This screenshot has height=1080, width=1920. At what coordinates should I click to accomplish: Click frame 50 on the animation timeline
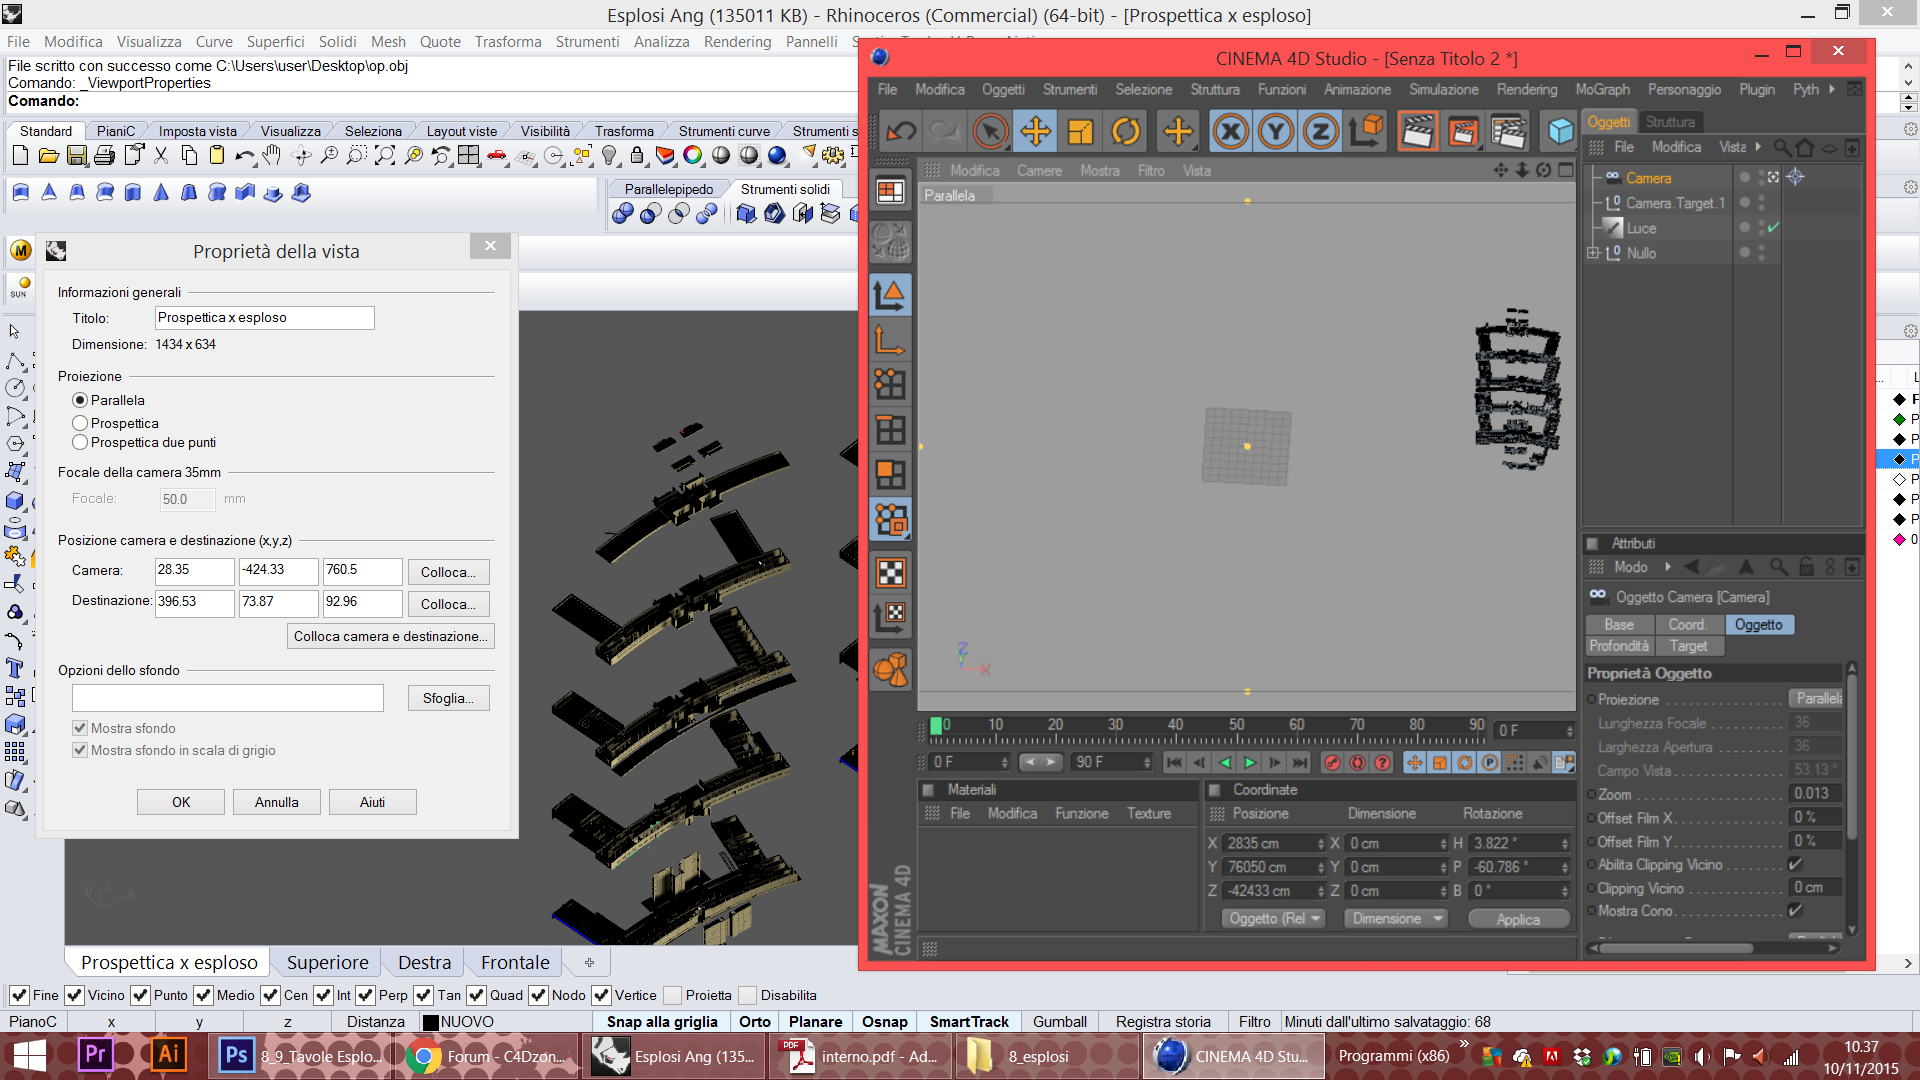pos(1237,733)
